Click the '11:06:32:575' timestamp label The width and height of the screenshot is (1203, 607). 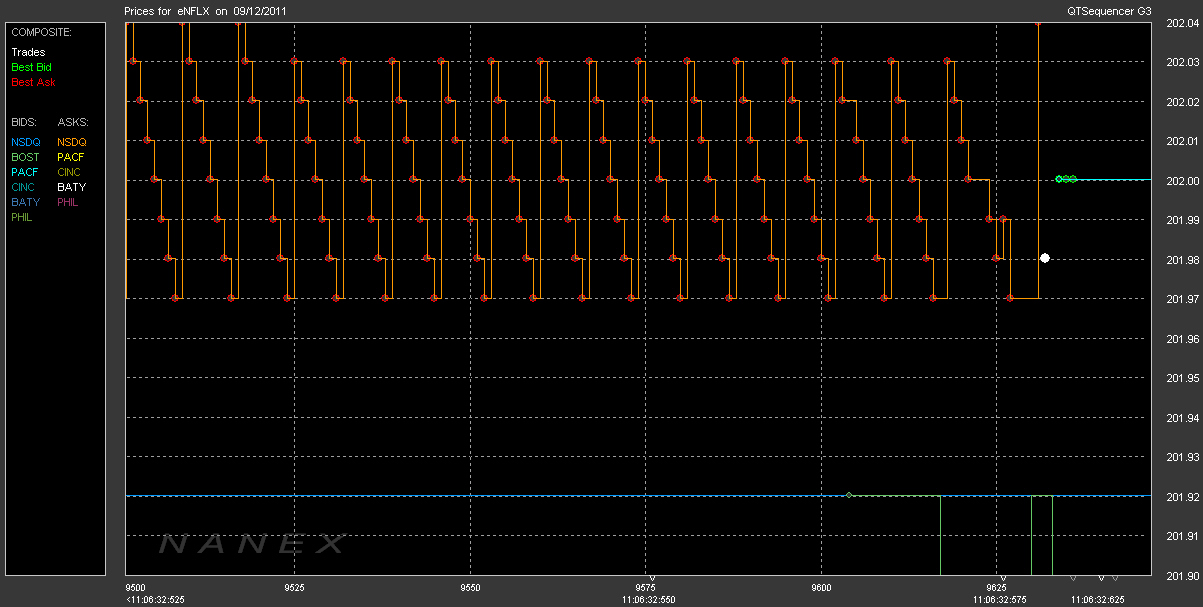coord(999,599)
